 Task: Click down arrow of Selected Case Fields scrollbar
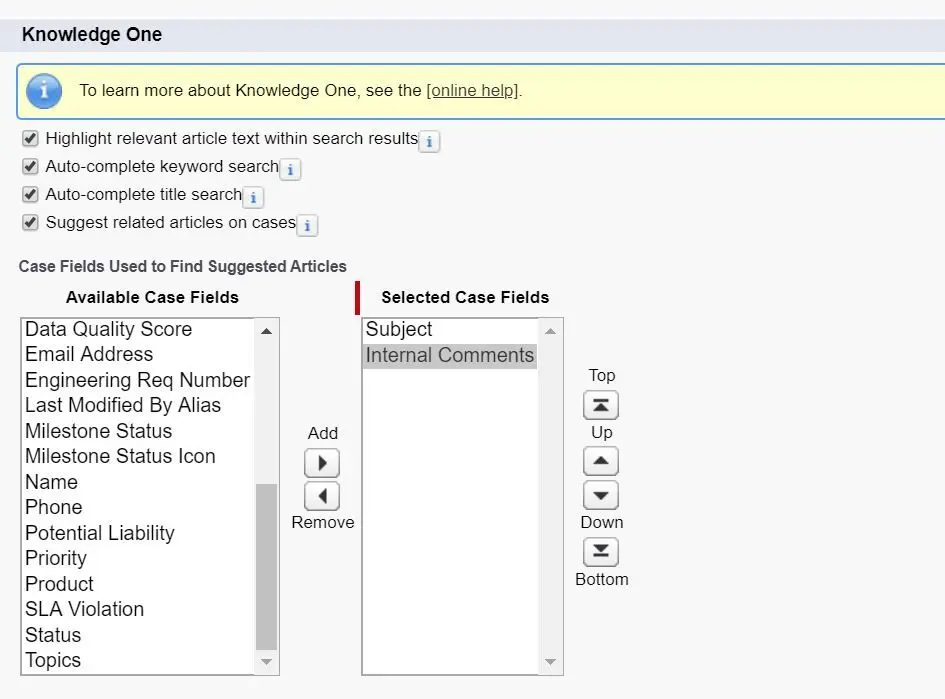pyautogui.click(x=550, y=662)
